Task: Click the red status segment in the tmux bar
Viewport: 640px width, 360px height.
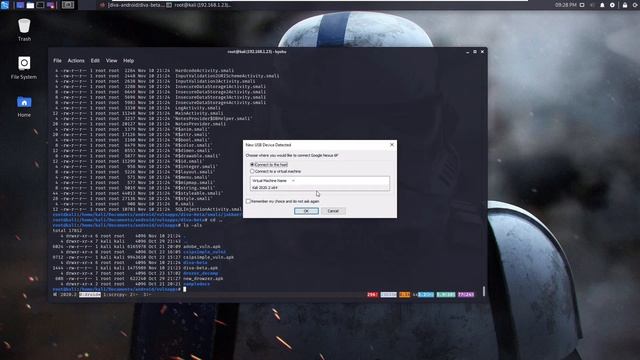Action: point(372,294)
